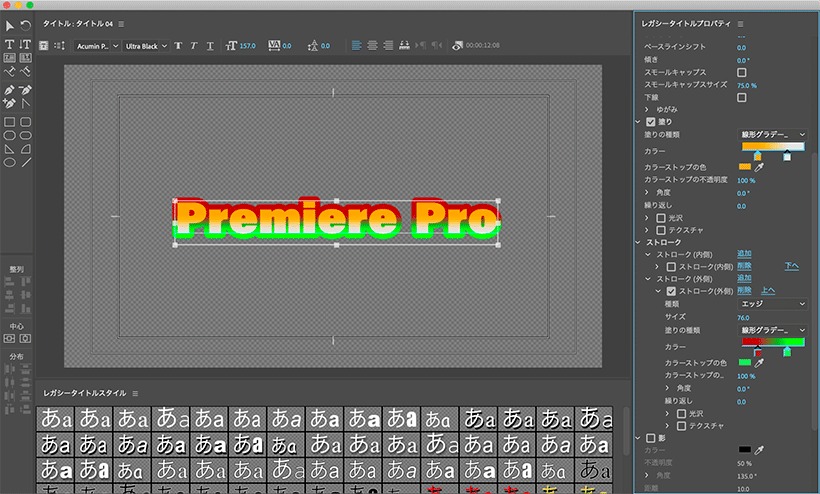Align text right

[x=388, y=45]
